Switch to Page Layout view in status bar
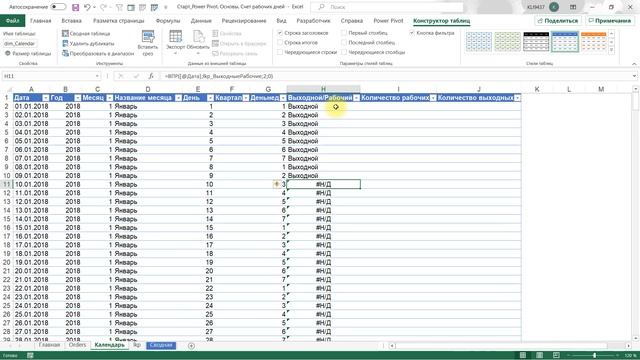 pos(539,356)
